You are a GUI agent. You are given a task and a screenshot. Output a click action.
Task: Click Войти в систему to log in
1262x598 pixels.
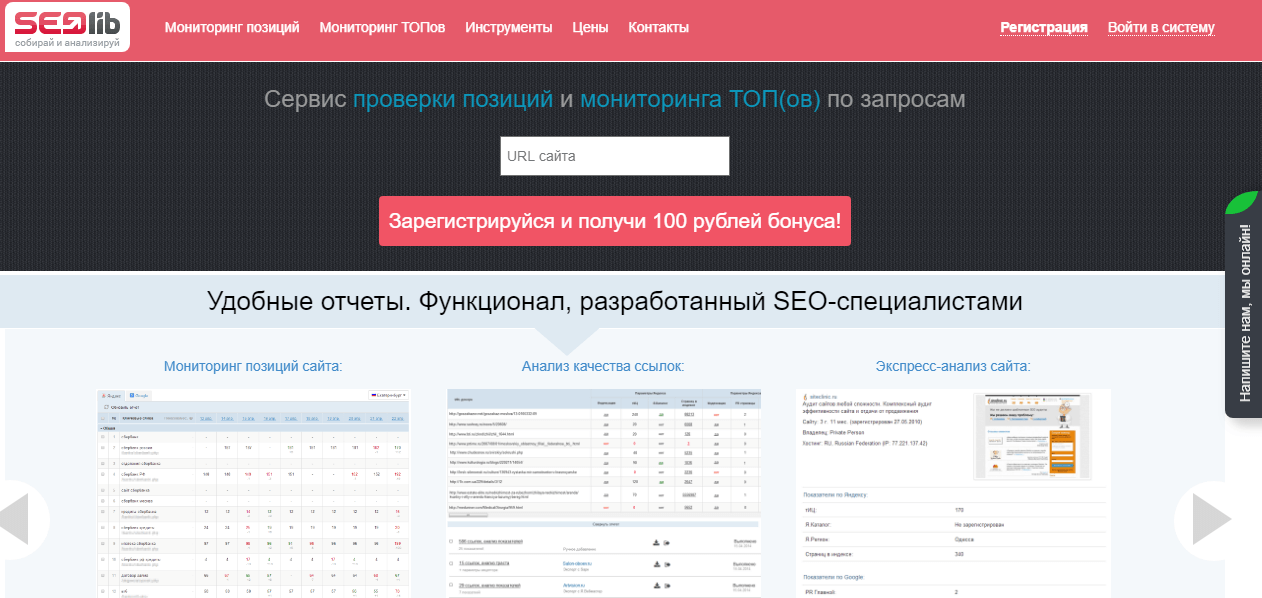click(x=1161, y=27)
